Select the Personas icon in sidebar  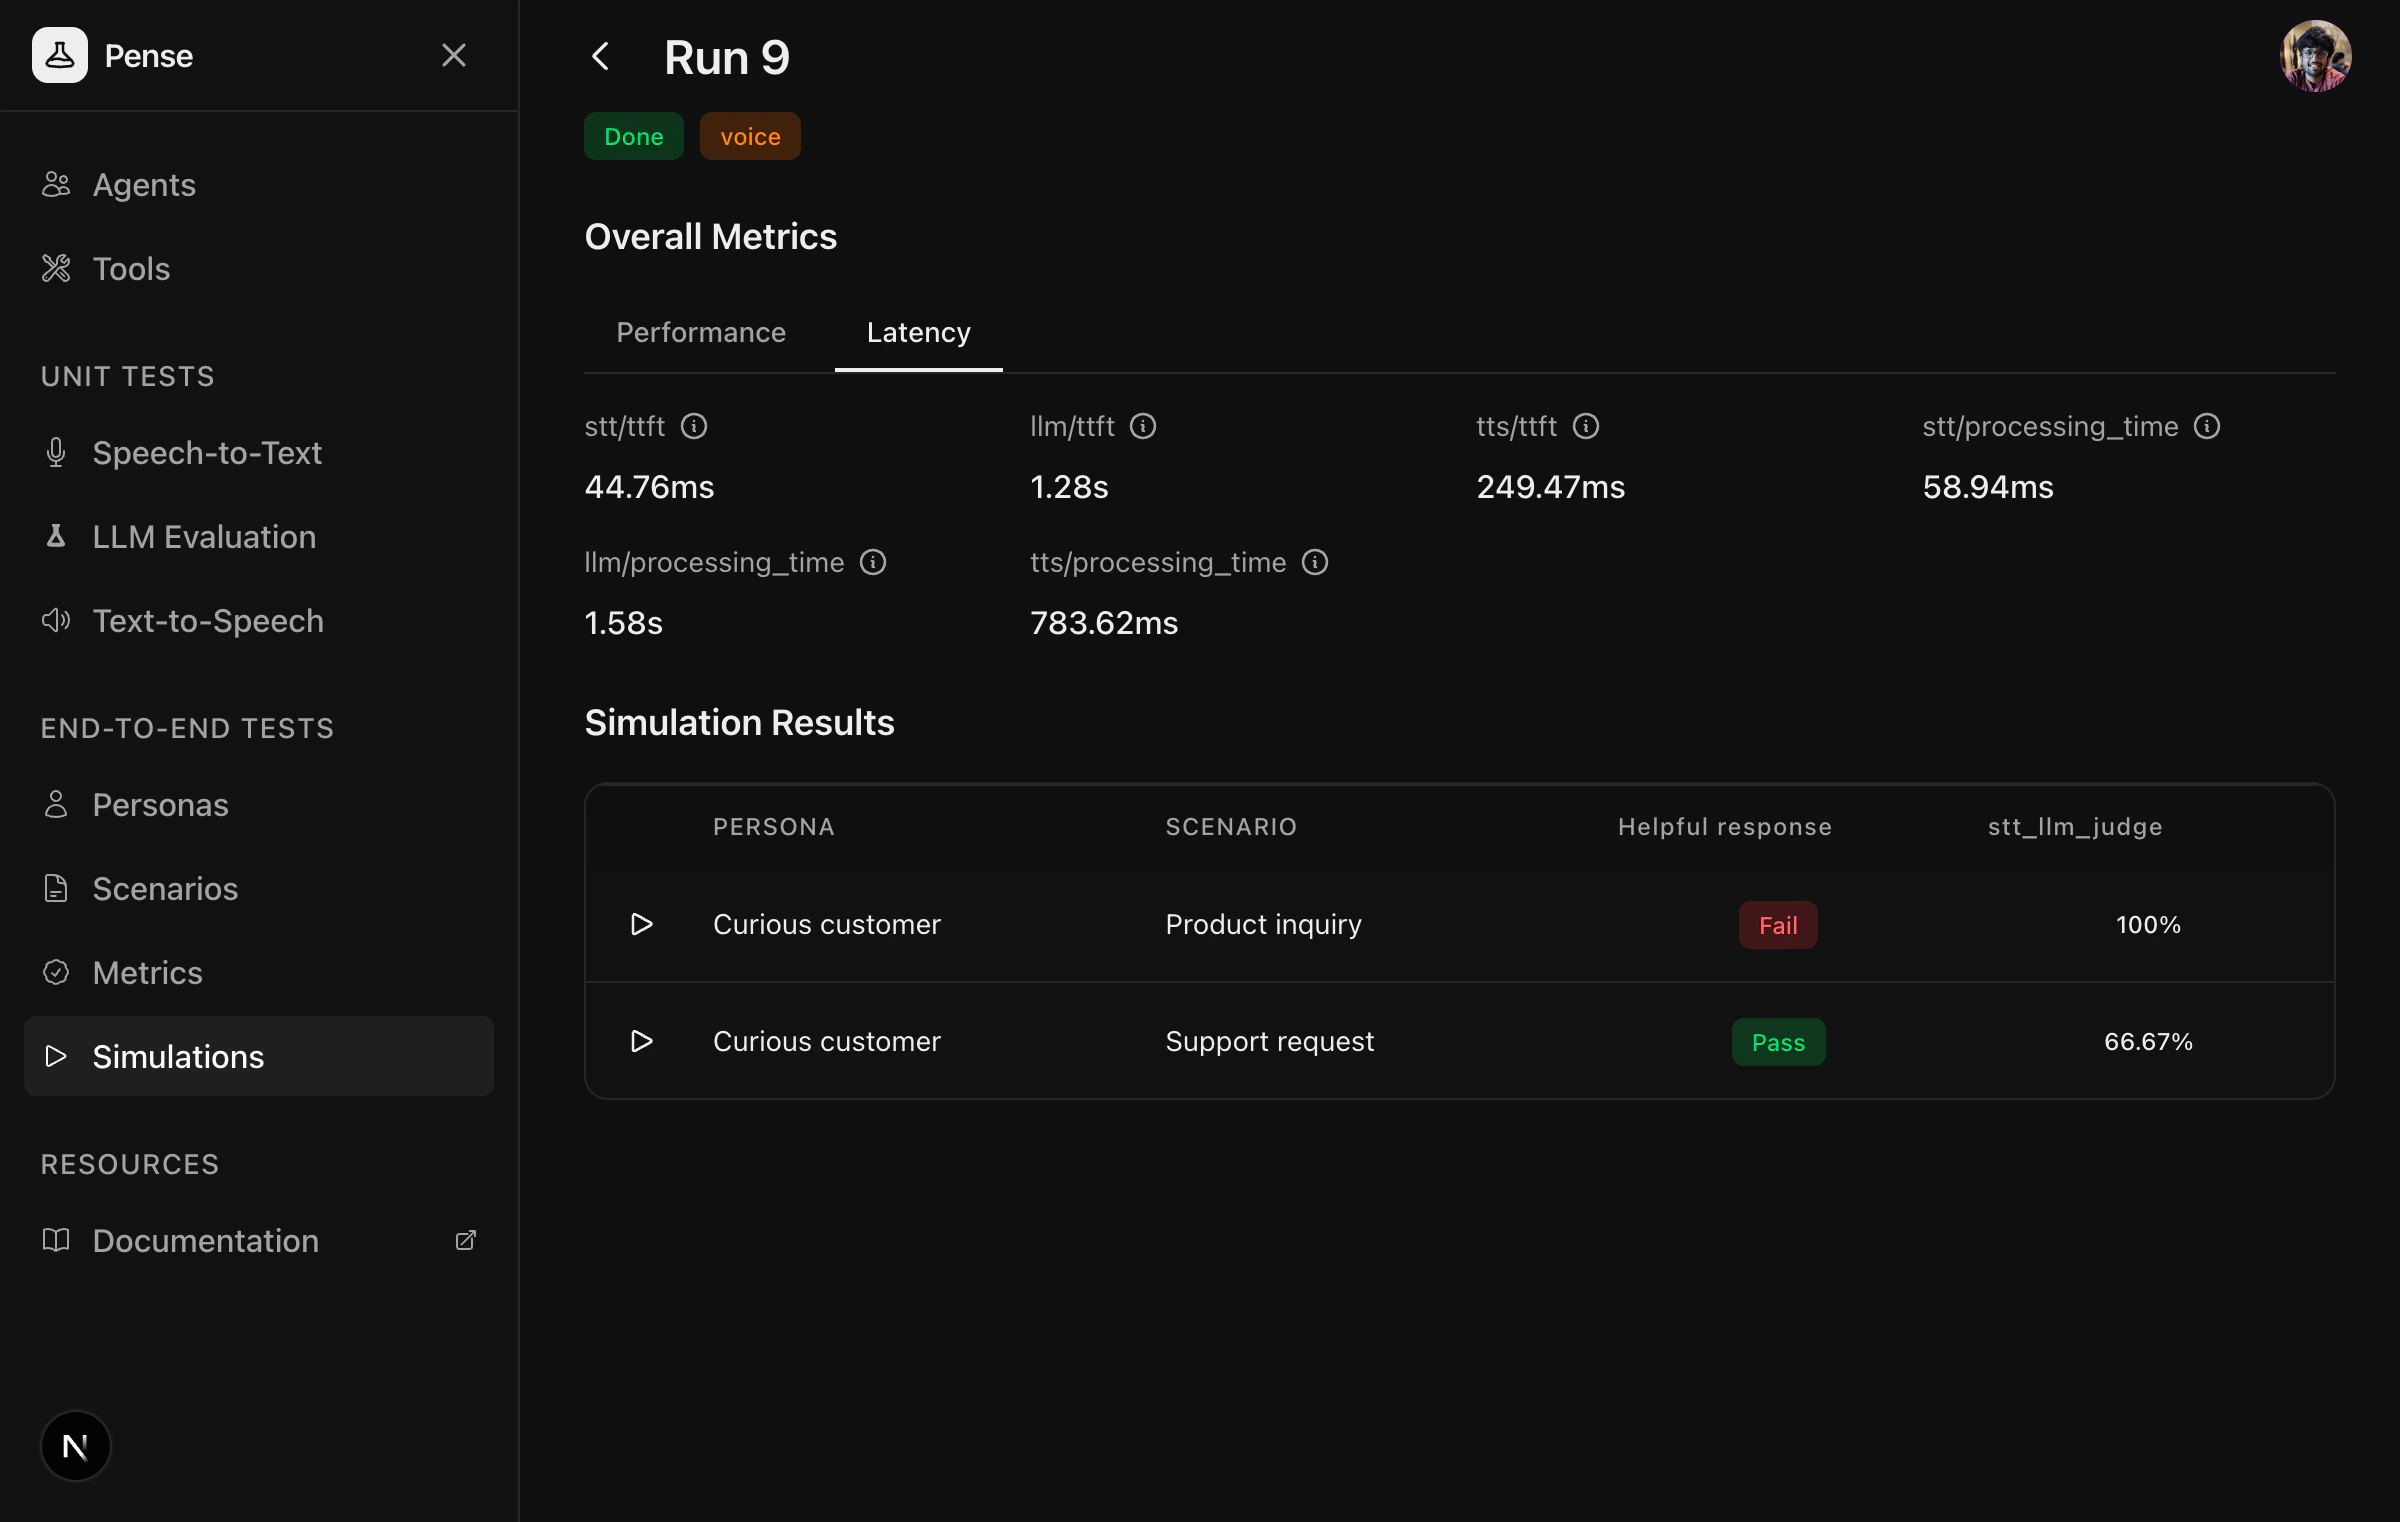click(x=55, y=804)
